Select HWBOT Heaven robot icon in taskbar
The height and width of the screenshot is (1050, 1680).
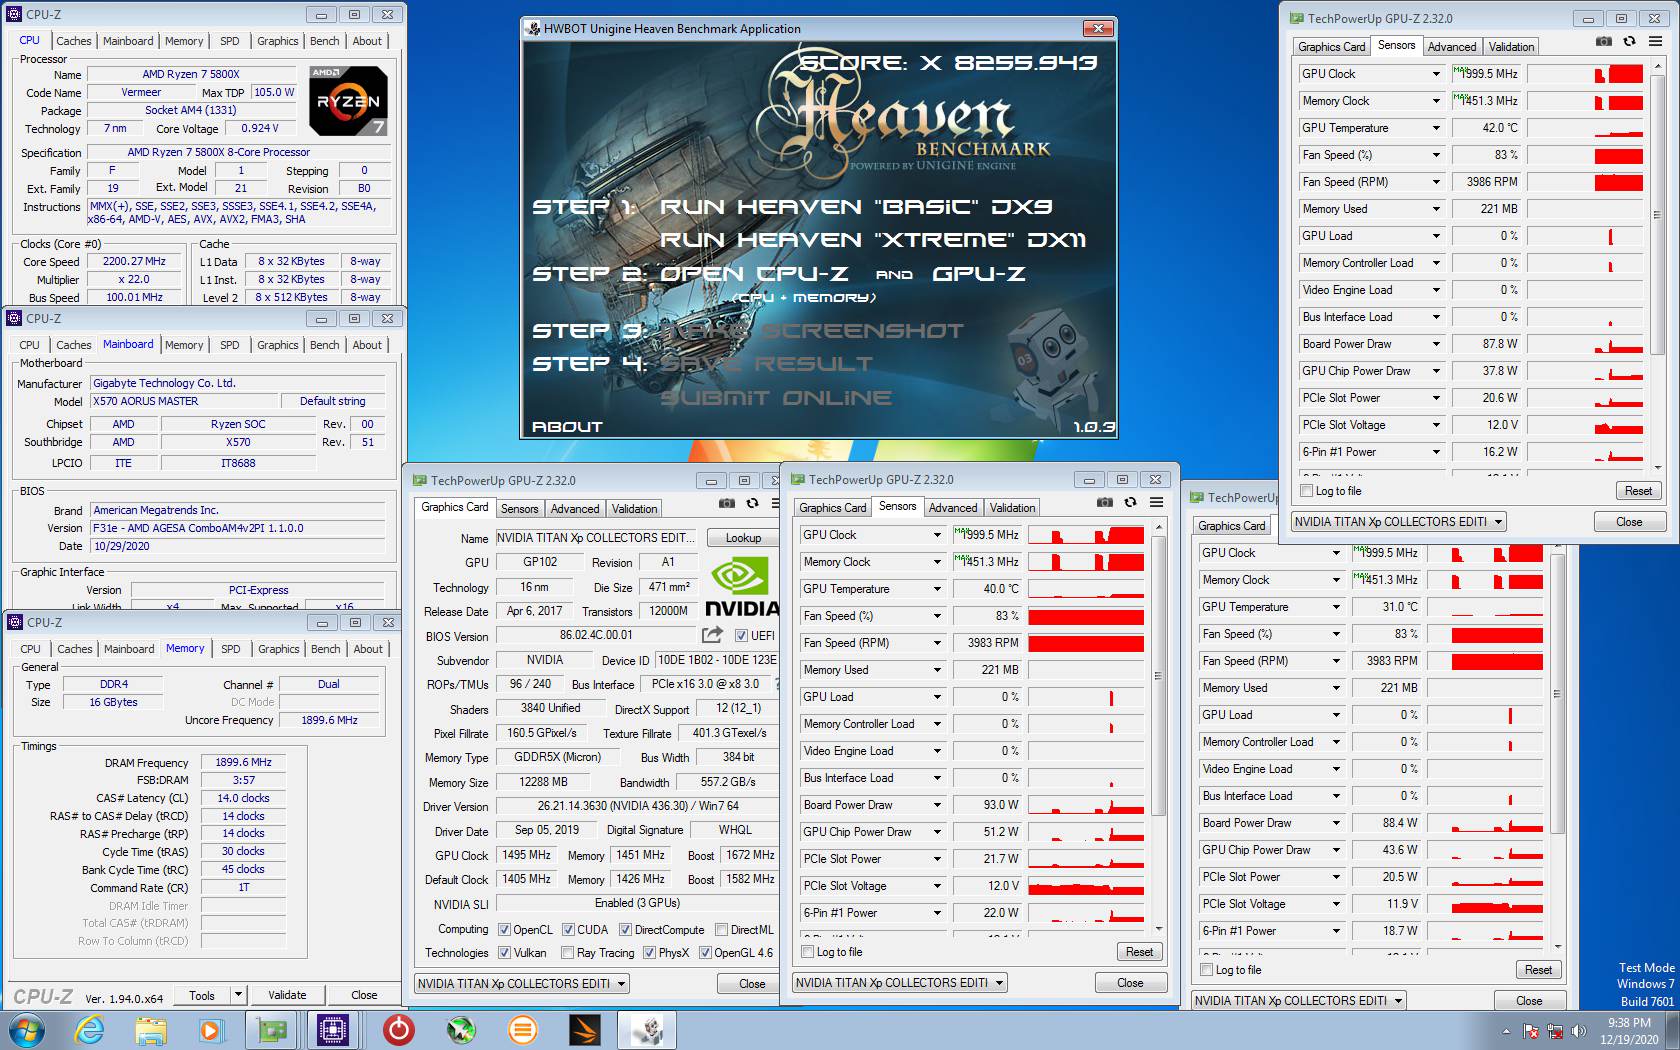647,1030
